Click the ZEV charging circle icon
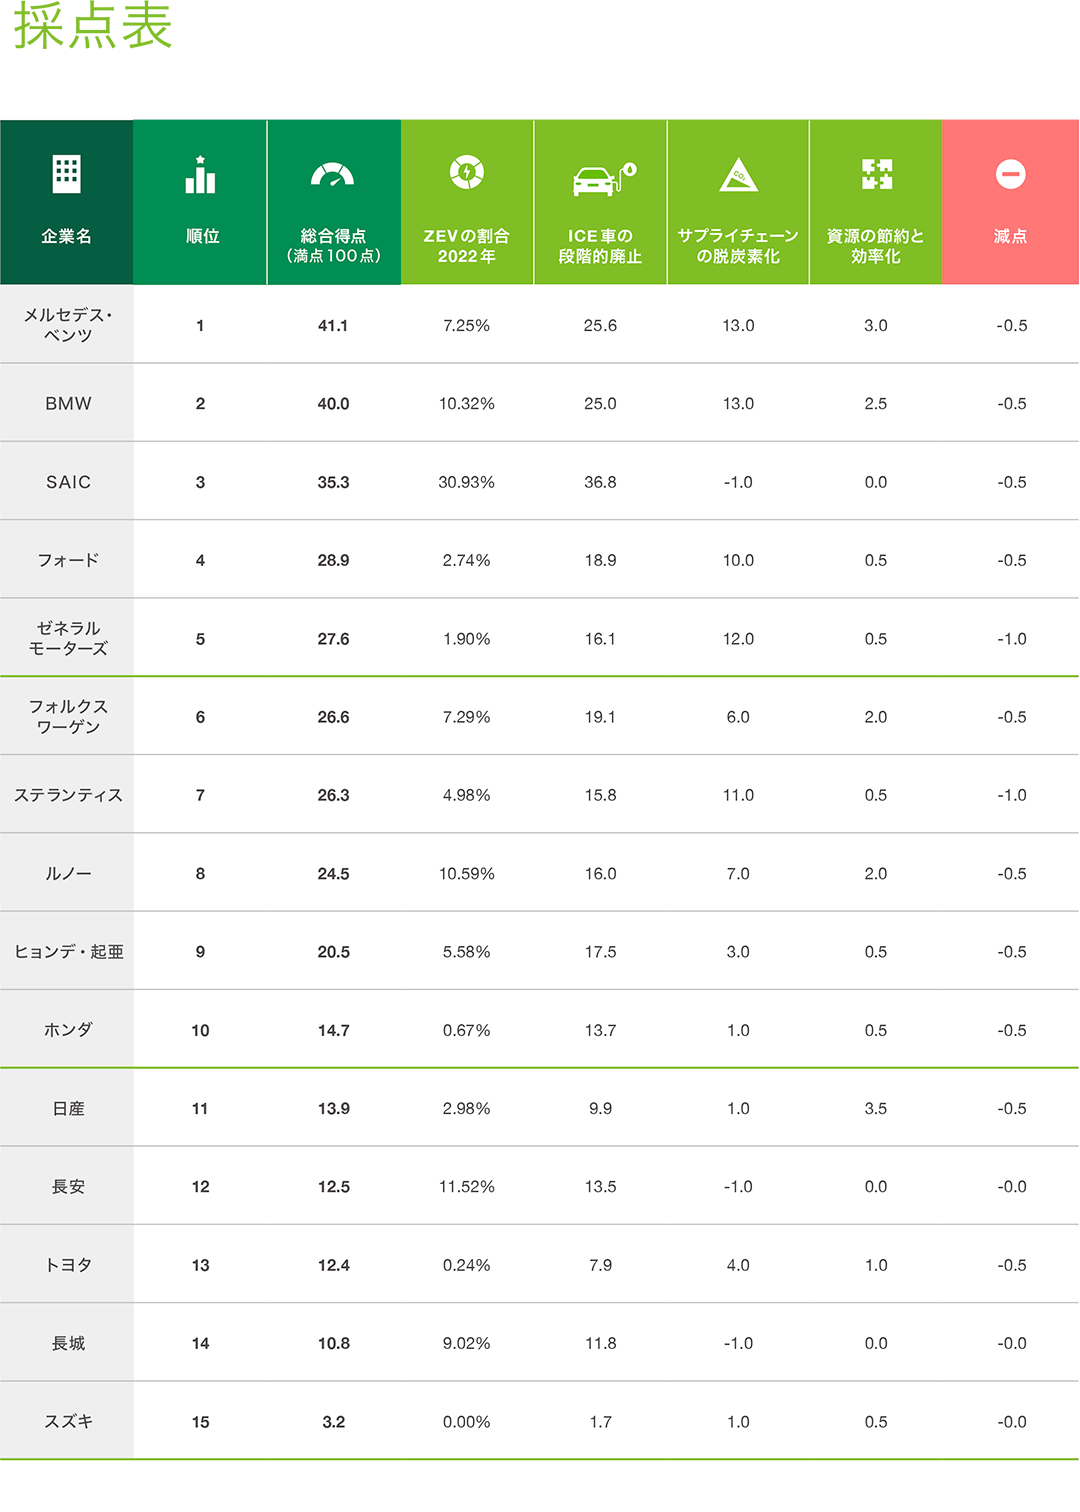1080x1512 pixels. [x=467, y=172]
